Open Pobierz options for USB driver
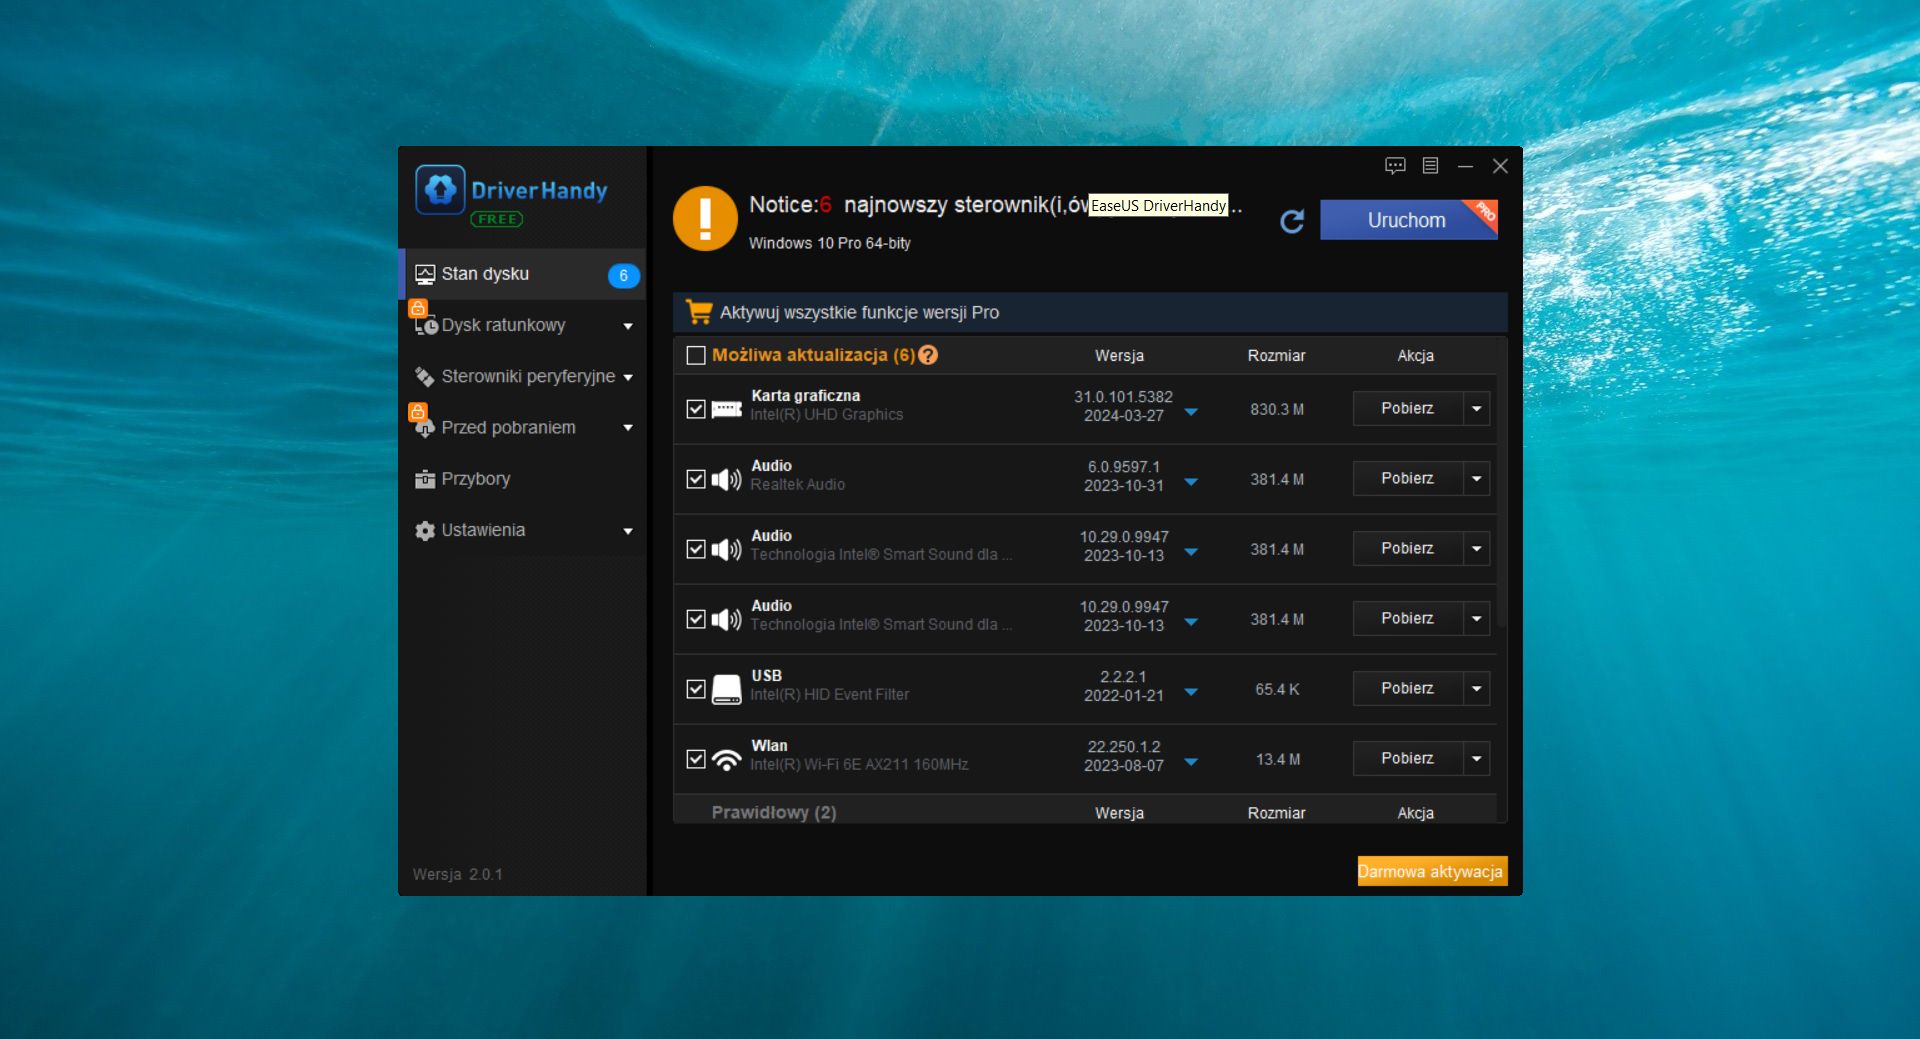Screen dimensions: 1920x1039 [1477, 688]
